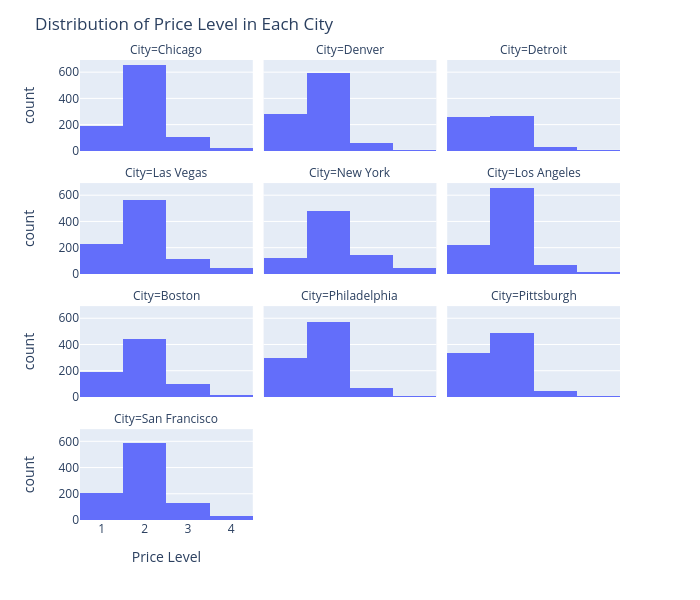This screenshot has height=600, width=700.
Task: Click the City=Chicago facet title
Action: click(x=166, y=50)
